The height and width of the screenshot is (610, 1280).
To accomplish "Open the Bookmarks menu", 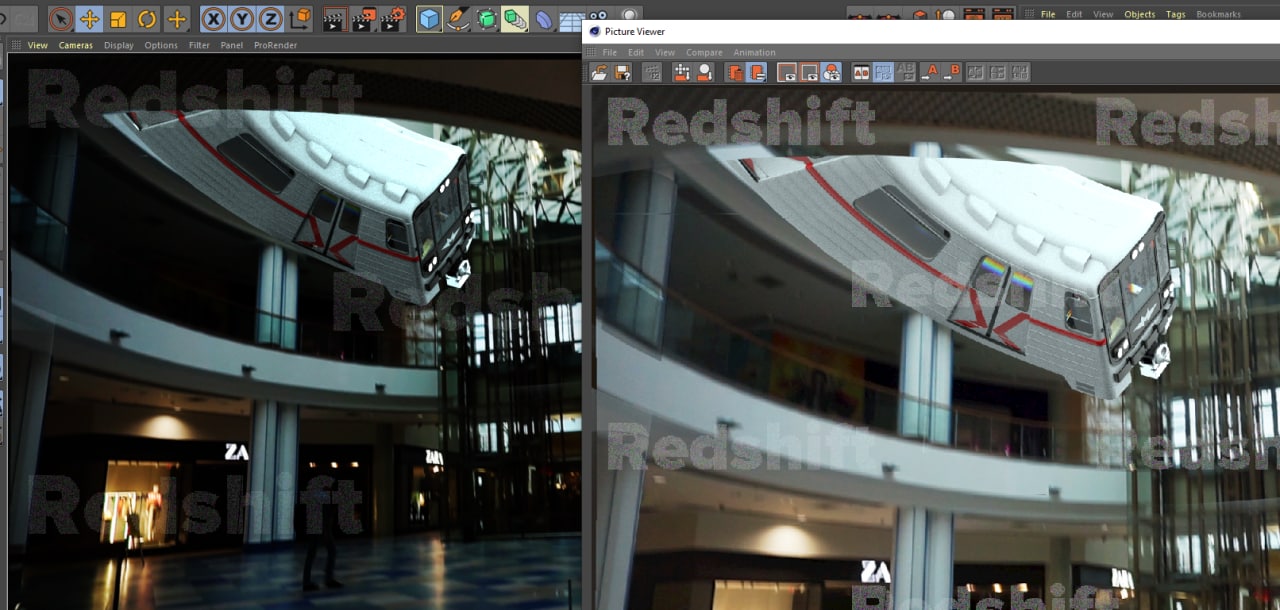I will click(x=1218, y=14).
